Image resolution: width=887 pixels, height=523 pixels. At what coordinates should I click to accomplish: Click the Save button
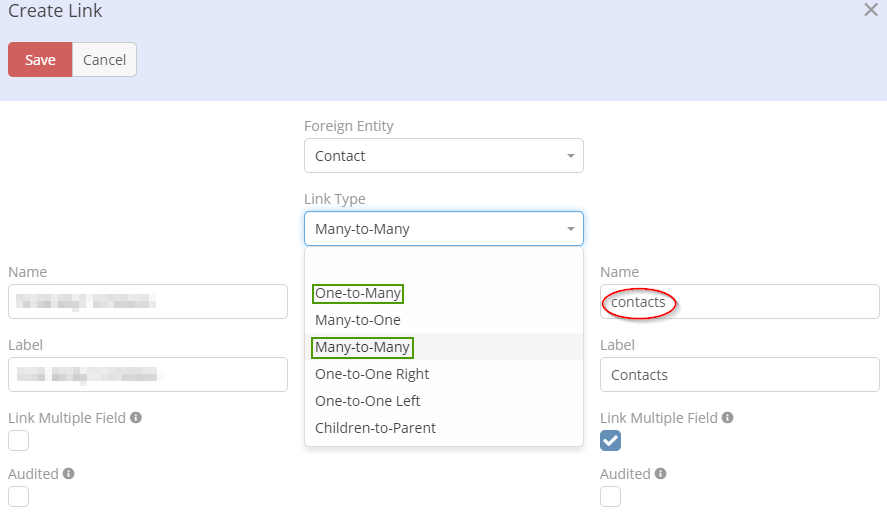click(40, 60)
